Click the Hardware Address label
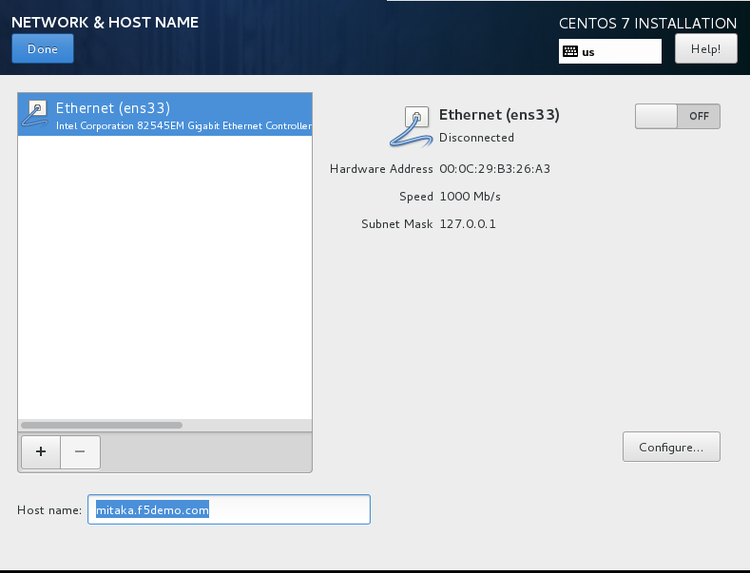This screenshot has height=573, width=750. [x=381, y=169]
